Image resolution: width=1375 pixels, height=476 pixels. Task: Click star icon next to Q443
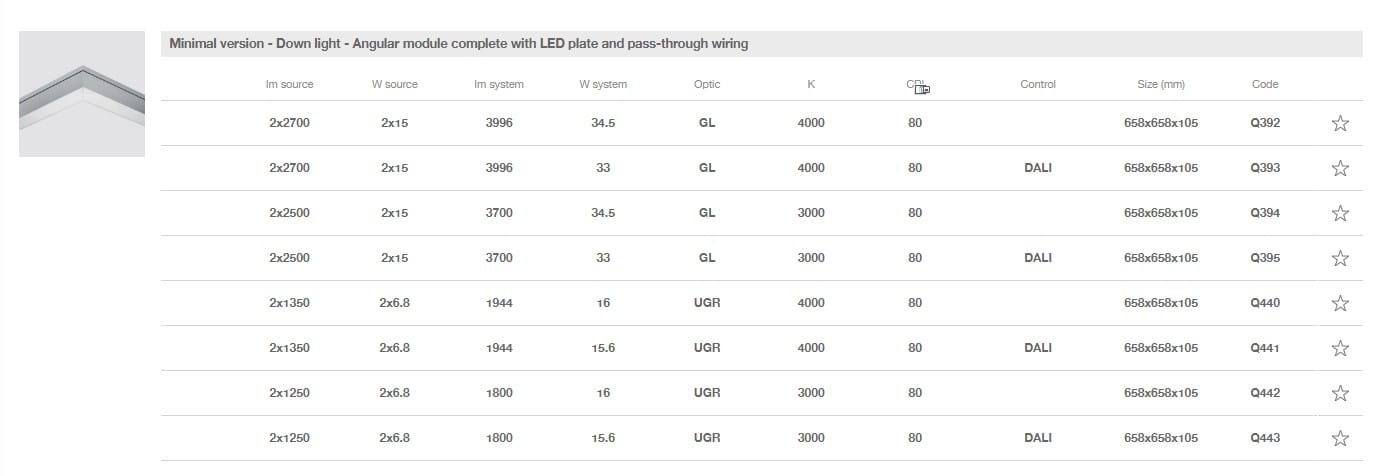[x=1340, y=438]
